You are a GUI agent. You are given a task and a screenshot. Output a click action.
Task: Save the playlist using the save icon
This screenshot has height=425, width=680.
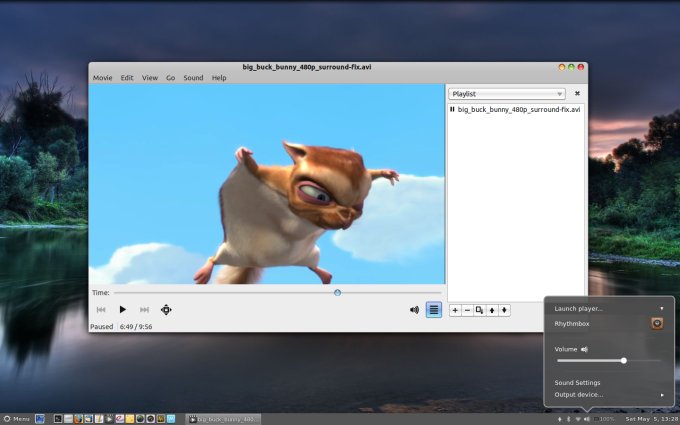pos(479,310)
